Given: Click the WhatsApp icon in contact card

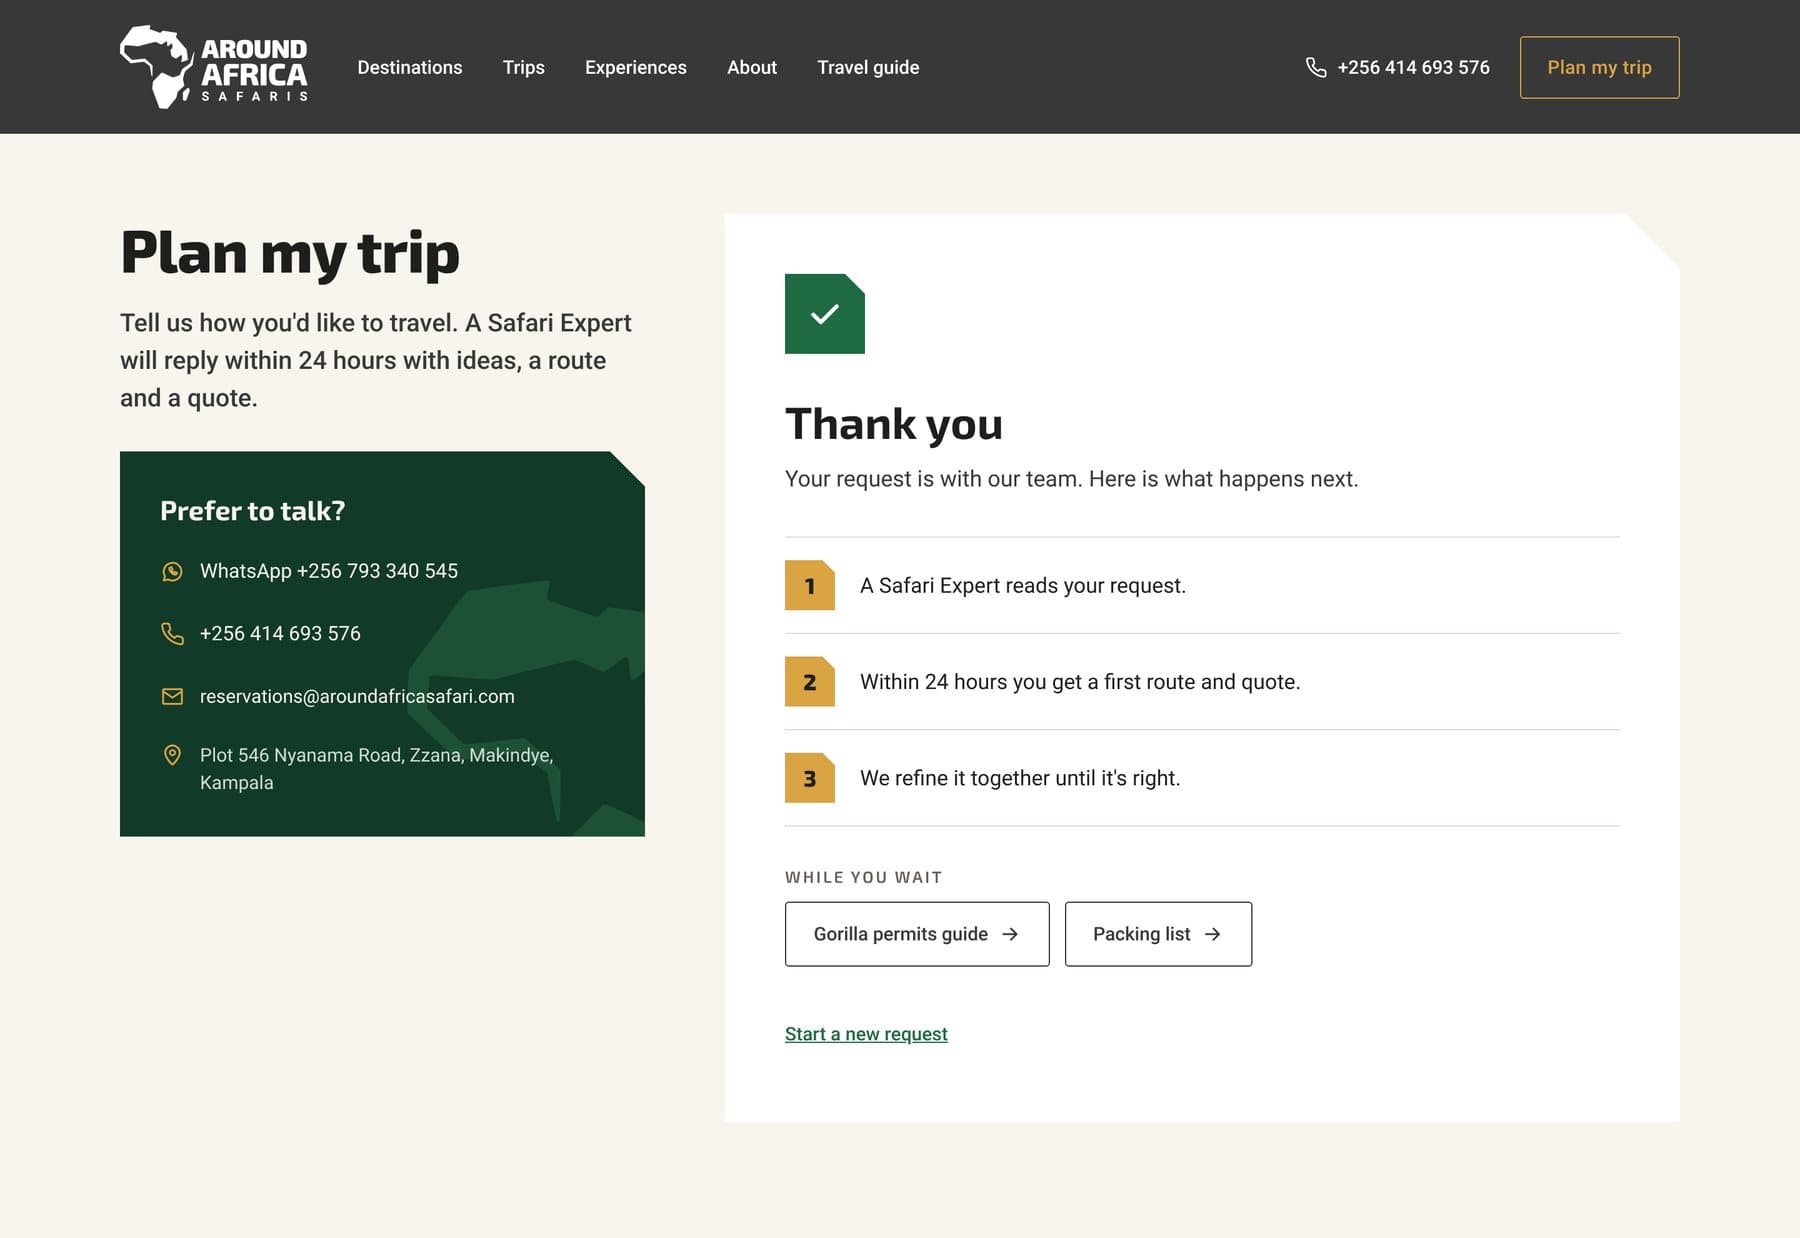Looking at the screenshot, I should (172, 571).
